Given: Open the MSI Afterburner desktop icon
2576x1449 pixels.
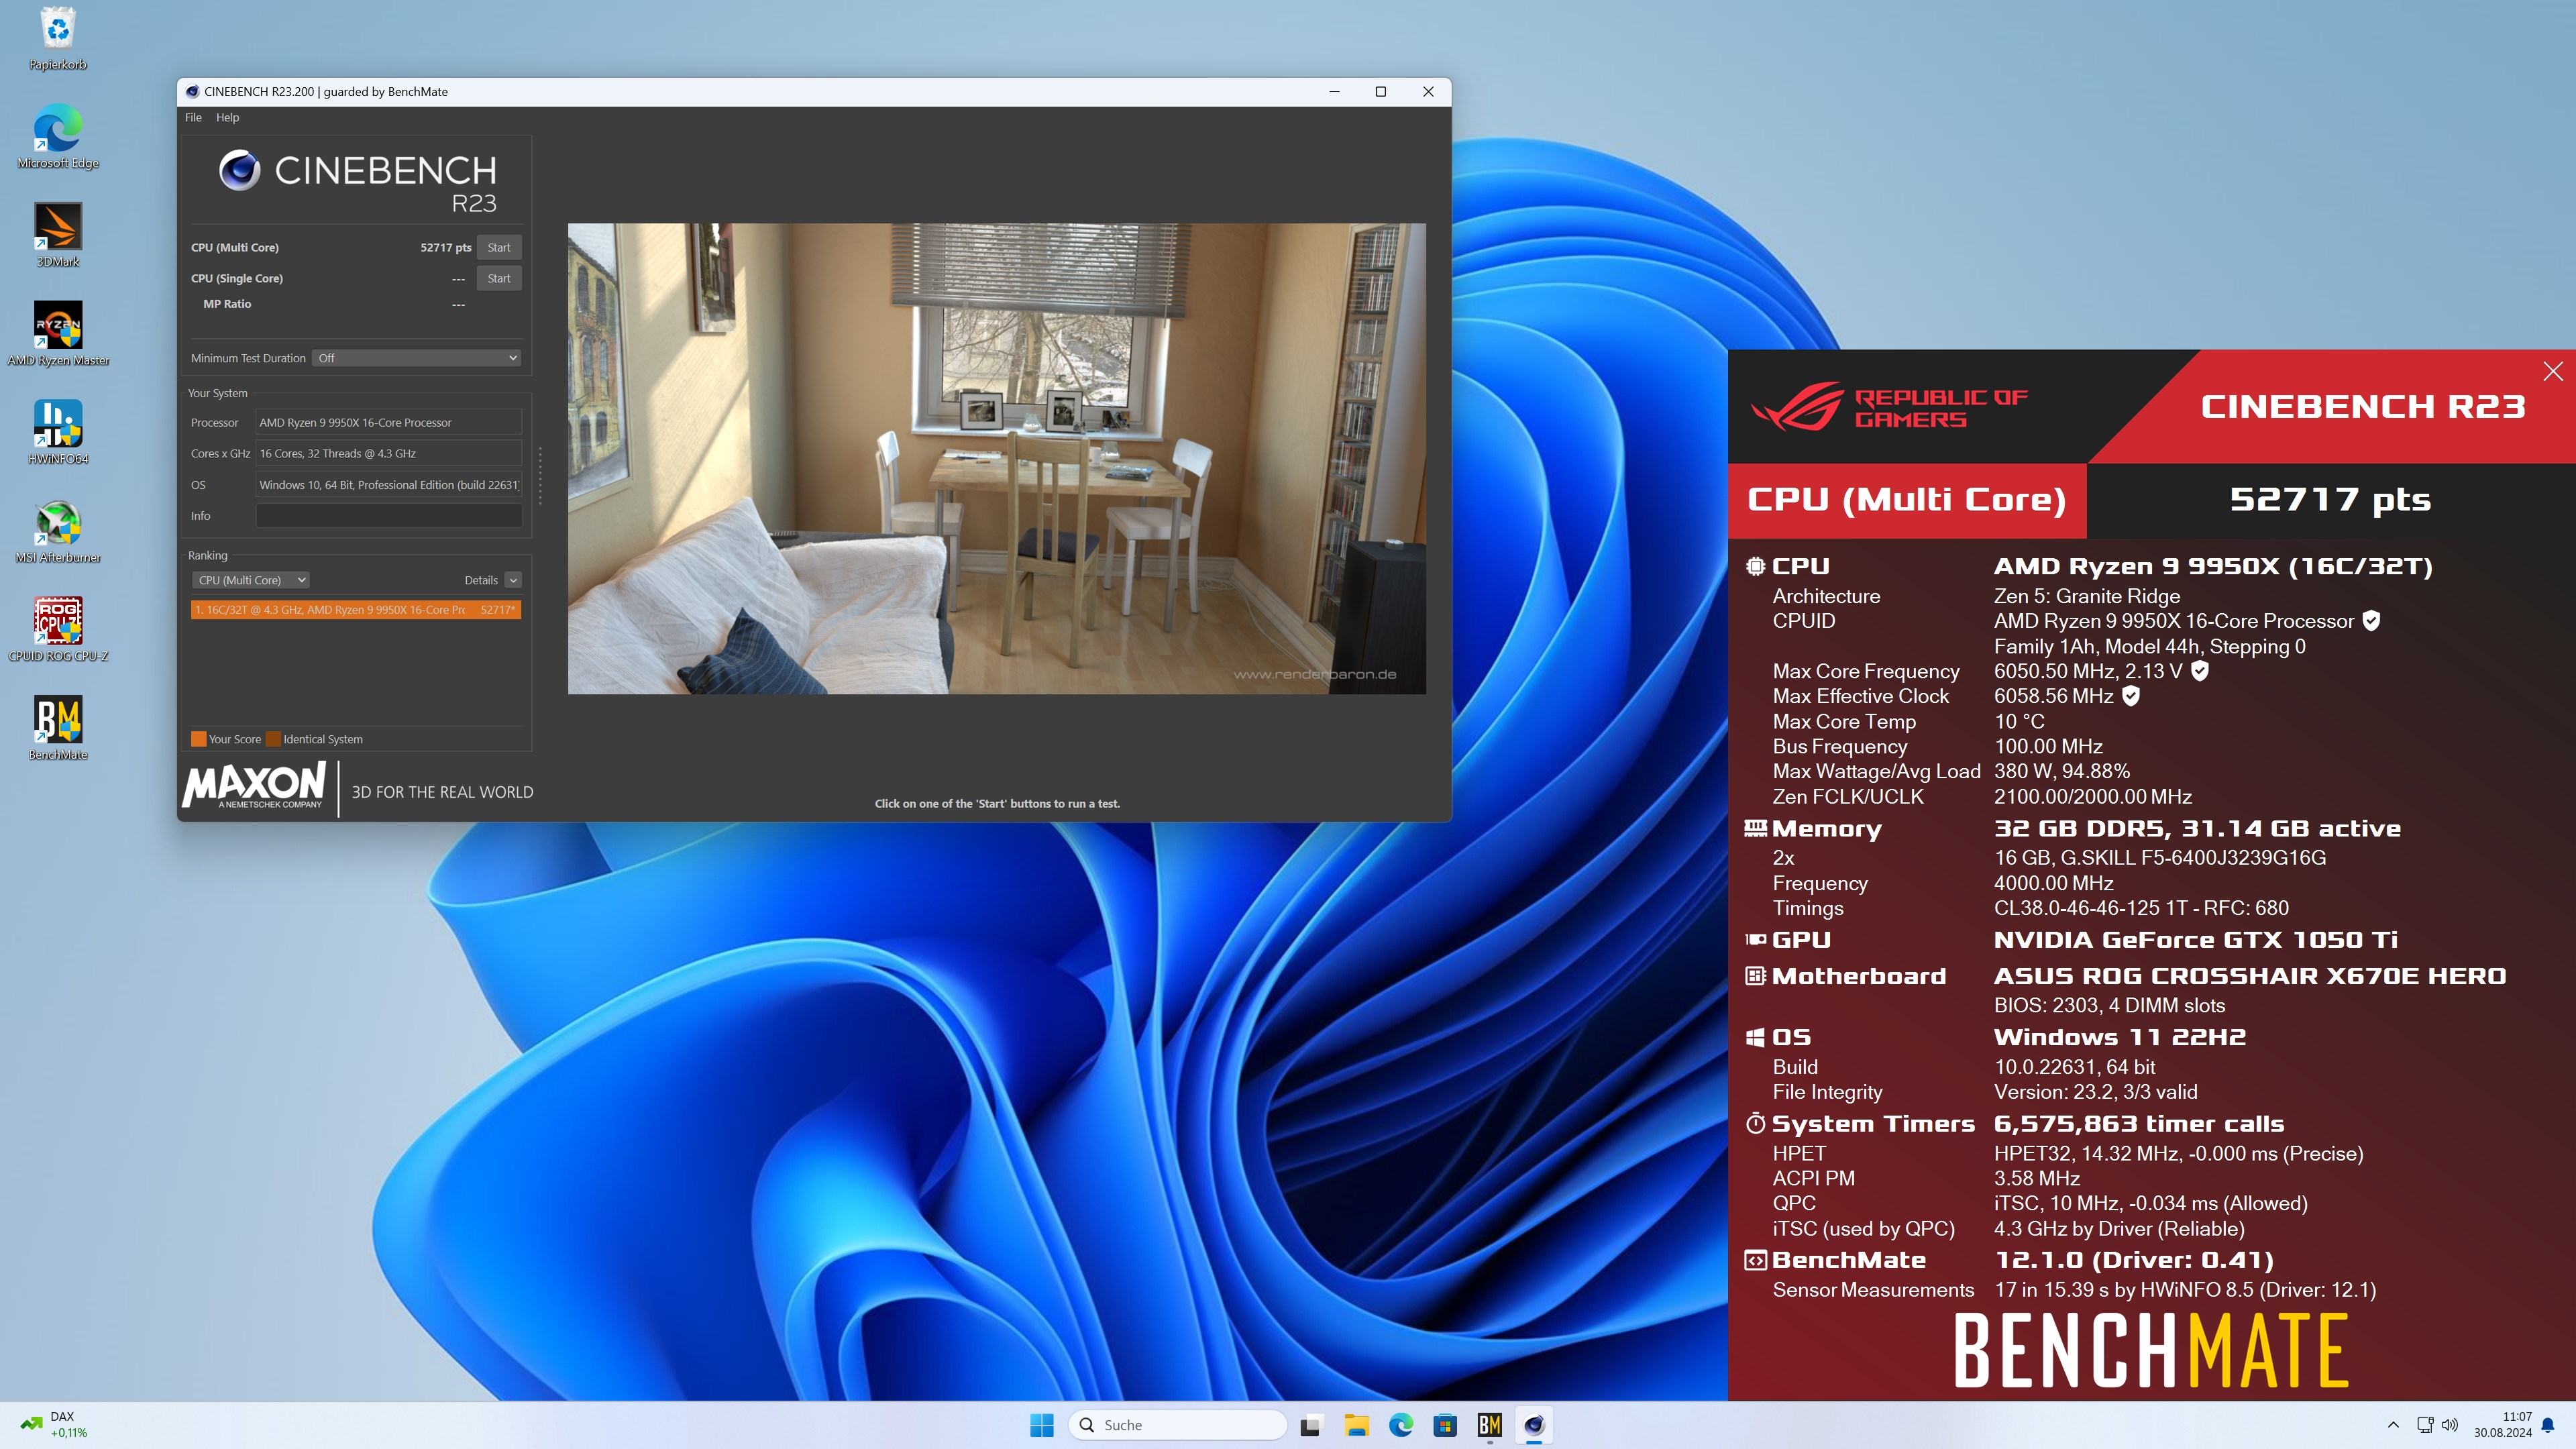Looking at the screenshot, I should coord(58,523).
